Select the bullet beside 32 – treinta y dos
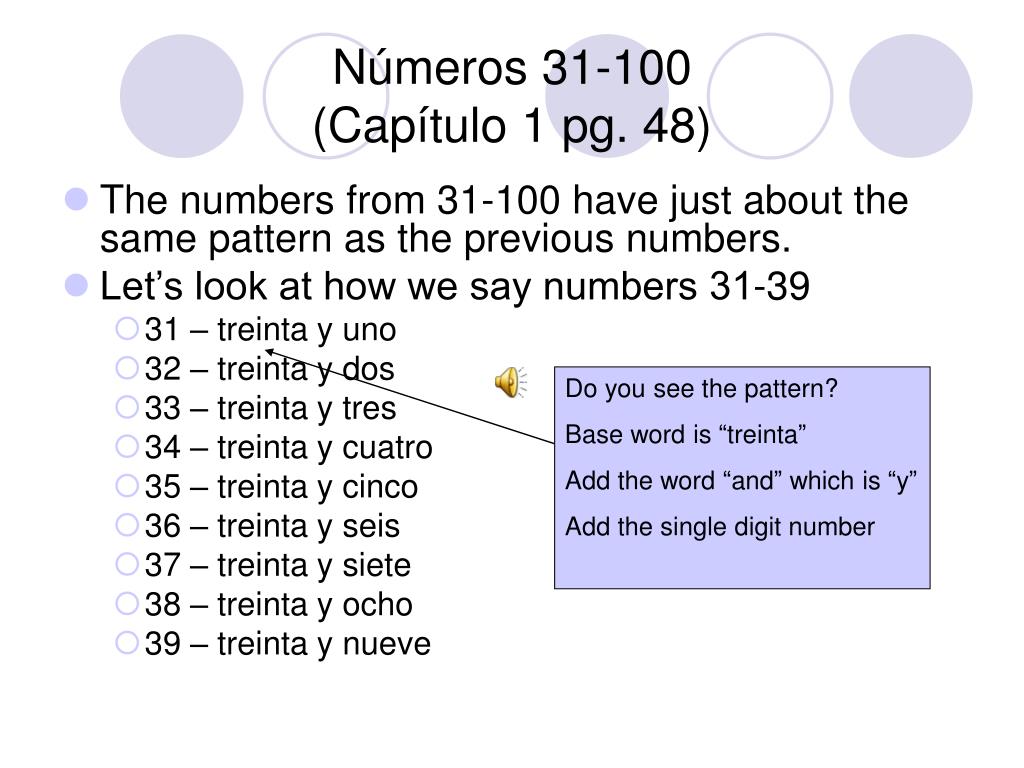The width and height of the screenshot is (1024, 768). pos(127,368)
